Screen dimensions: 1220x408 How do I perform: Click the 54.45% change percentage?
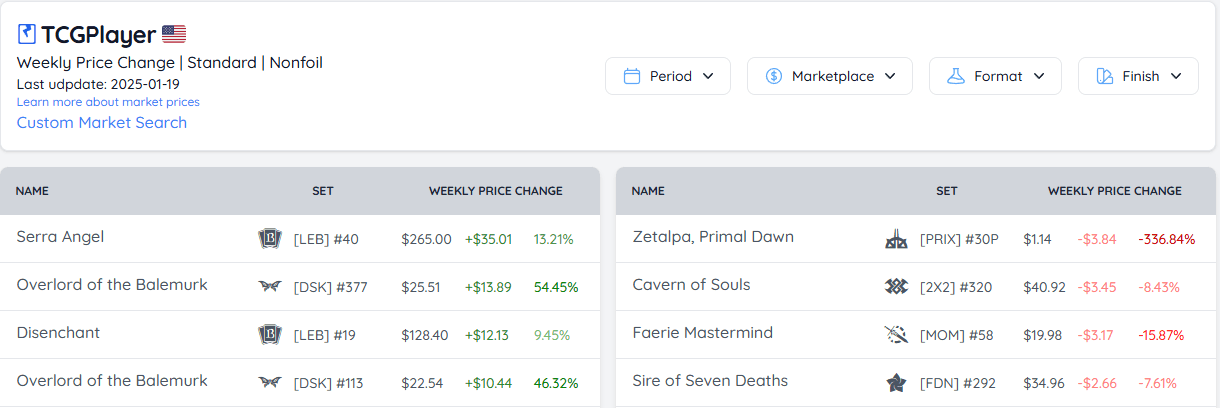click(x=556, y=287)
